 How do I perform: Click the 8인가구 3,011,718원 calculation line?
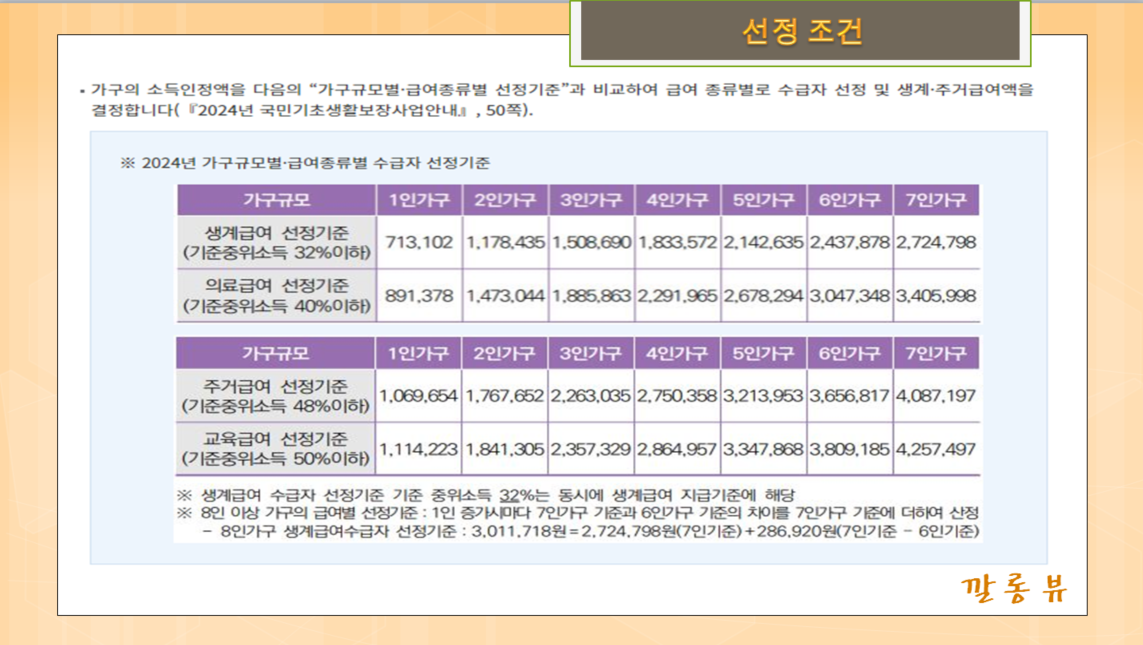pyautogui.click(x=590, y=531)
